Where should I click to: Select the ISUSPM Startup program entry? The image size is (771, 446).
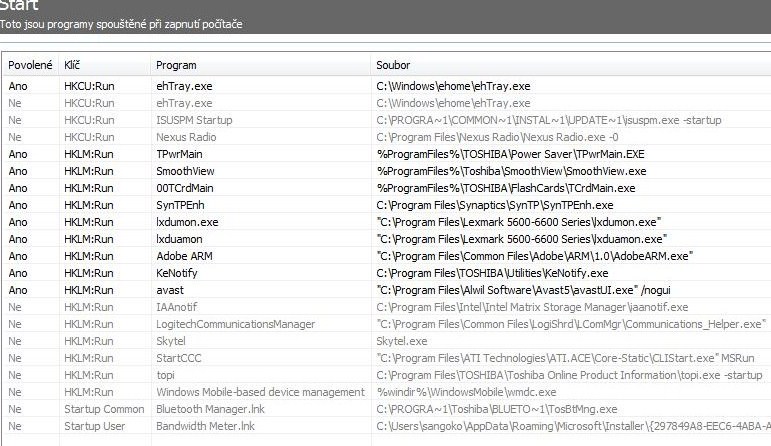pyautogui.click(x=194, y=120)
